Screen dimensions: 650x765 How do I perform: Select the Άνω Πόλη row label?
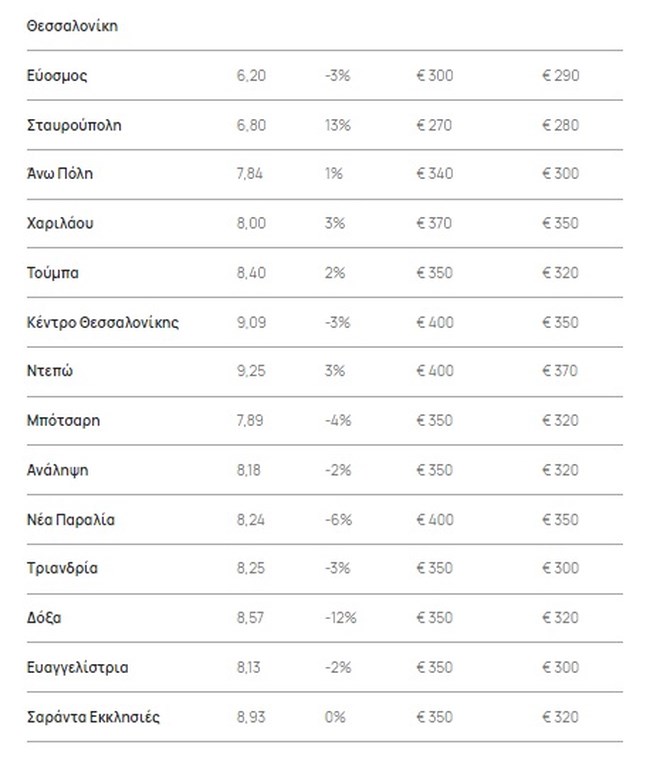60,174
